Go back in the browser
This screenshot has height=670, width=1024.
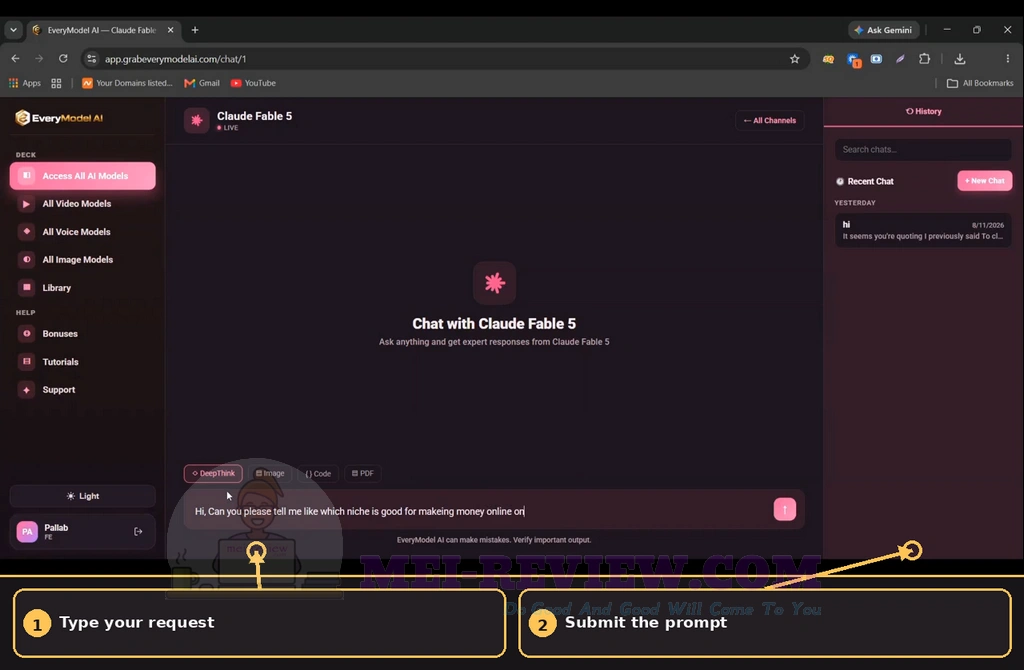[x=16, y=59]
